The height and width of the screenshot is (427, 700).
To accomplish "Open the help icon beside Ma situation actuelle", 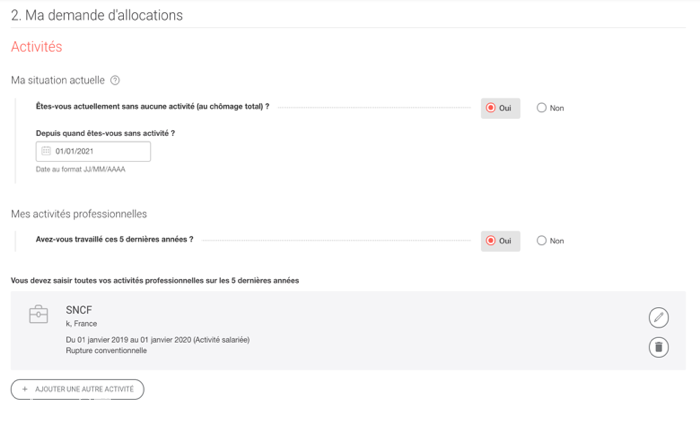I will (115, 80).
